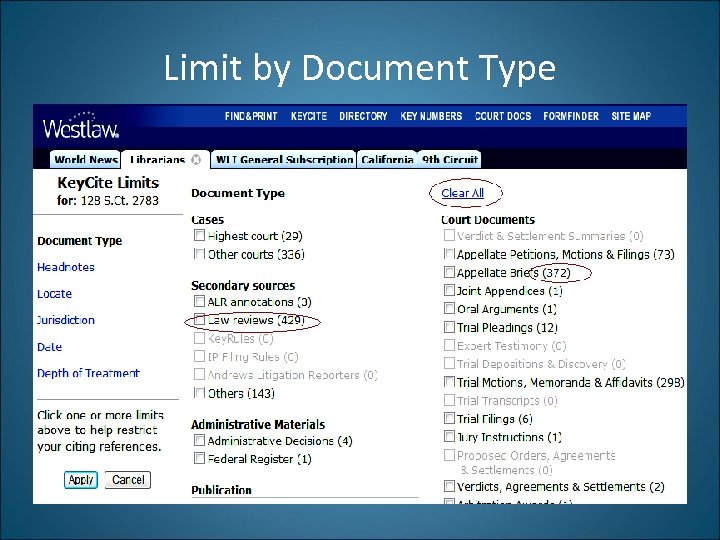Check Administrative Decisions (4) checkbox

pos(199,440)
